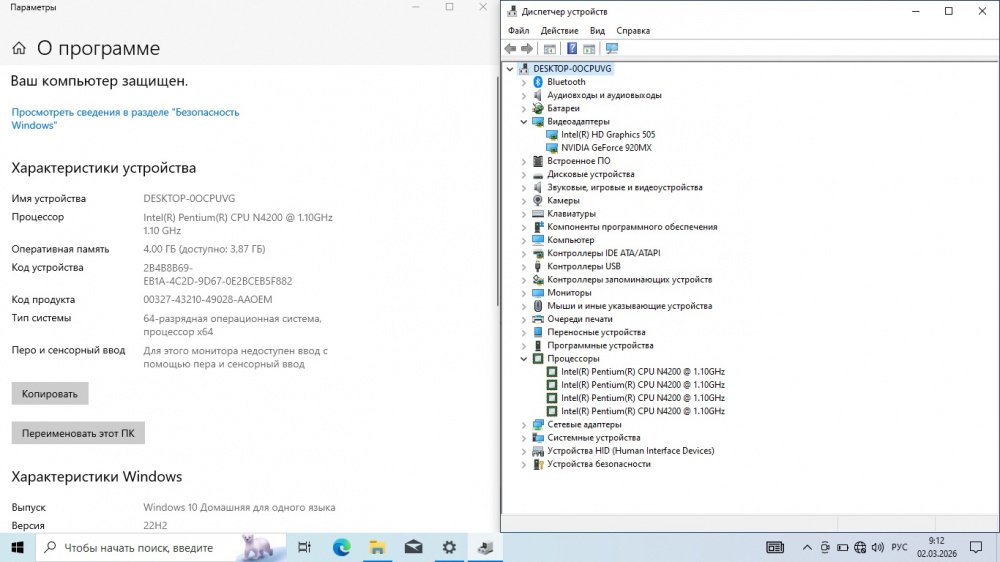Viewport: 1000px width, 562px height.
Task: Select the Мониторы category
Action: 569,293
